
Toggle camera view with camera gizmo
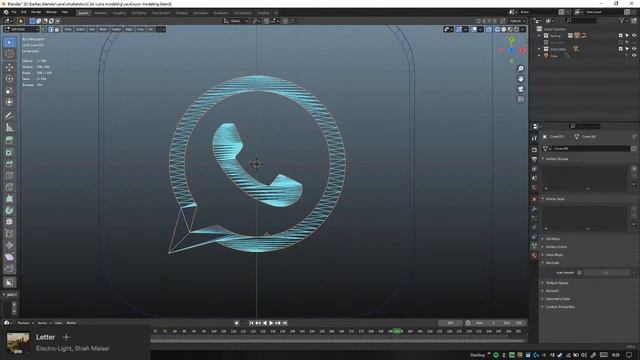pos(520,89)
